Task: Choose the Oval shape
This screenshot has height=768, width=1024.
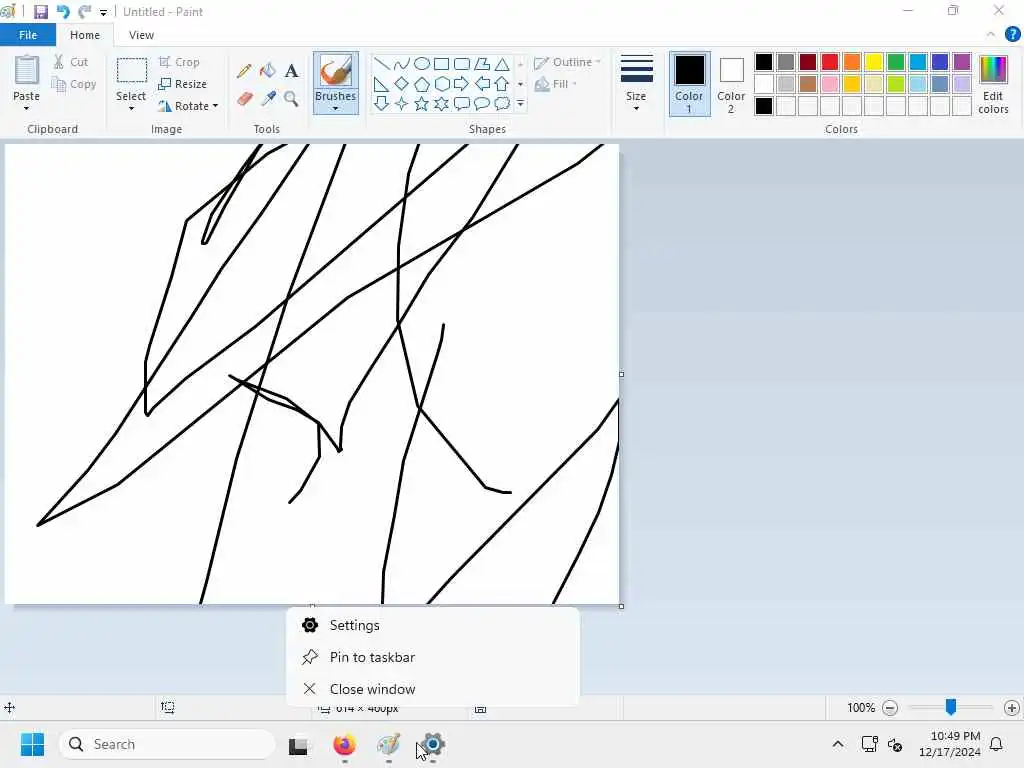Action: point(422,63)
